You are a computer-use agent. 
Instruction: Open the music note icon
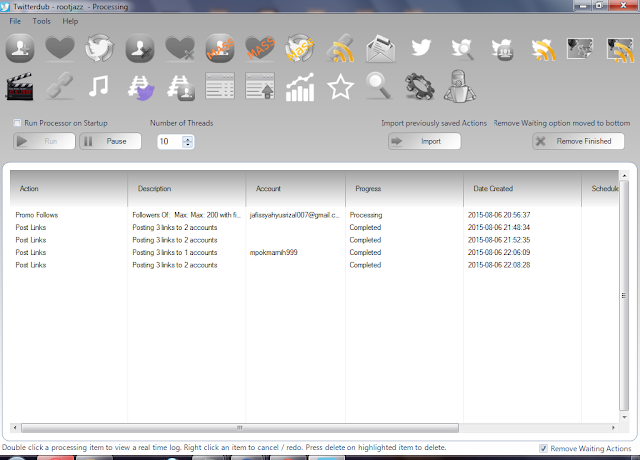pos(99,86)
